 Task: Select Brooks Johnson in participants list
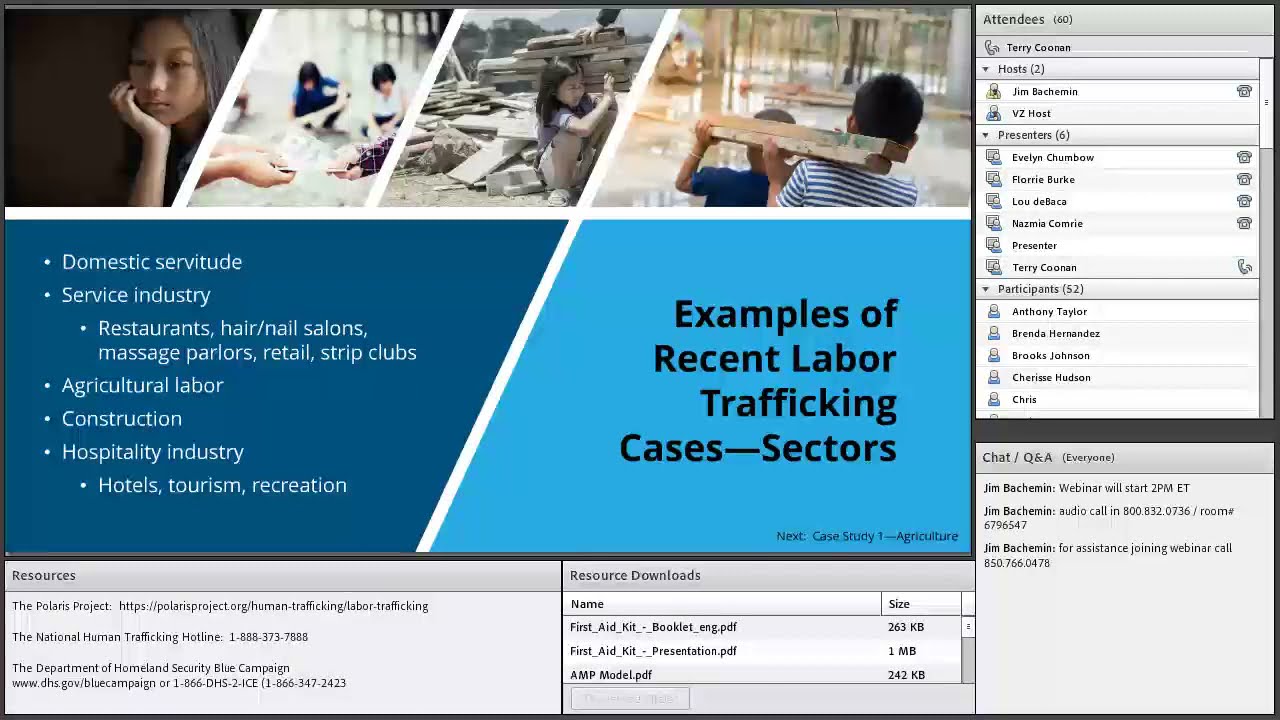point(1050,355)
